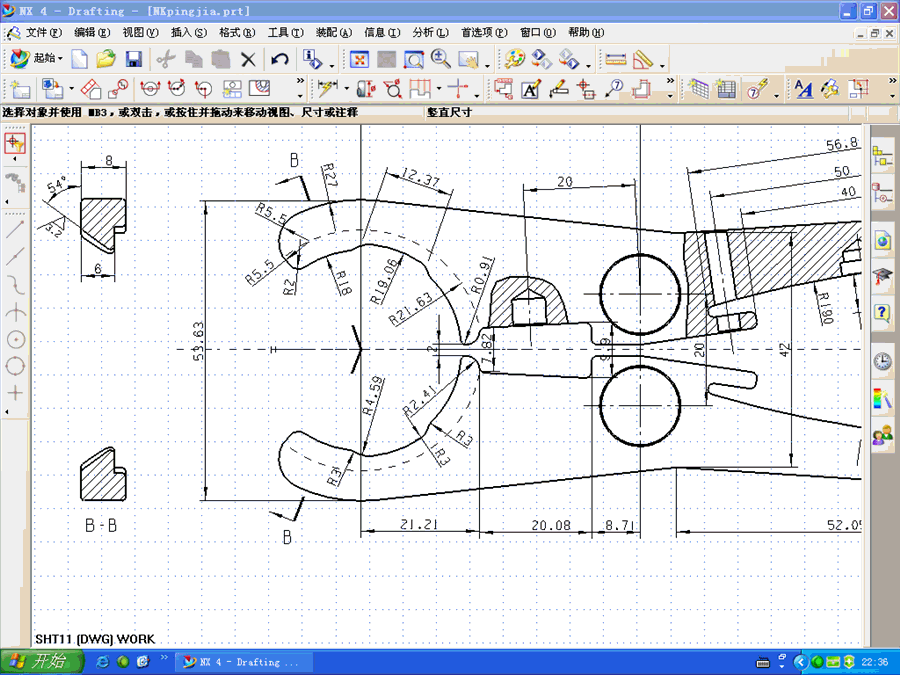Undo the last action with the arrow icon

pos(280,59)
